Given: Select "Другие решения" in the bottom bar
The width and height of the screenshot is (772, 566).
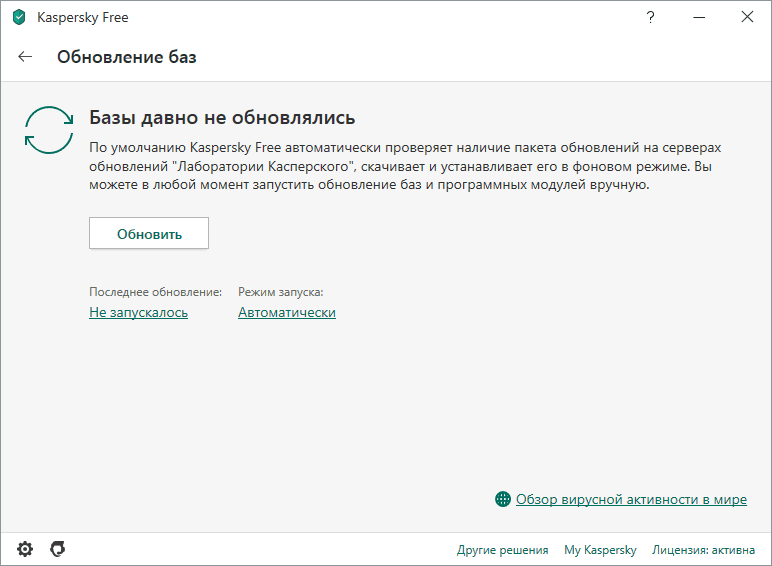Looking at the screenshot, I should pos(502,550).
